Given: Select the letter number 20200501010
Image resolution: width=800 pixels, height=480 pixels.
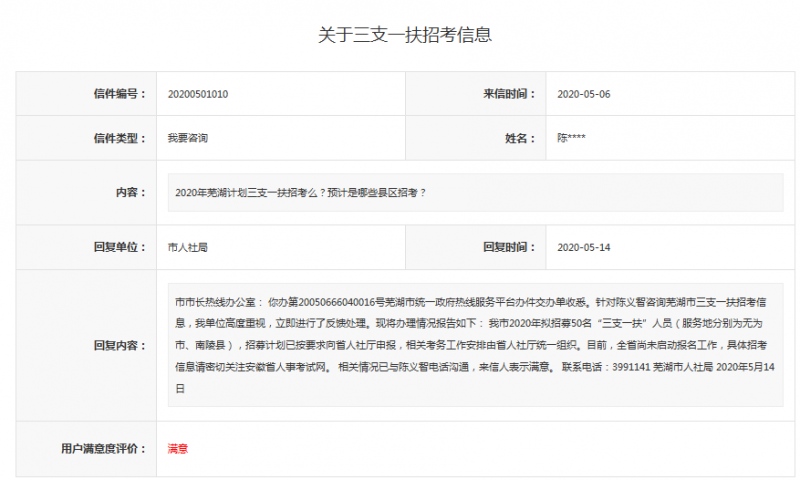Looking at the screenshot, I should 198,94.
